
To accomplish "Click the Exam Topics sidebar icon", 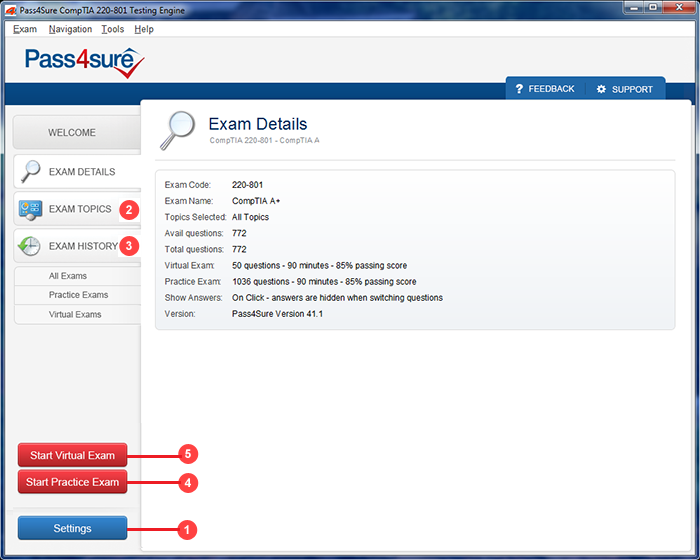I will click(30, 209).
